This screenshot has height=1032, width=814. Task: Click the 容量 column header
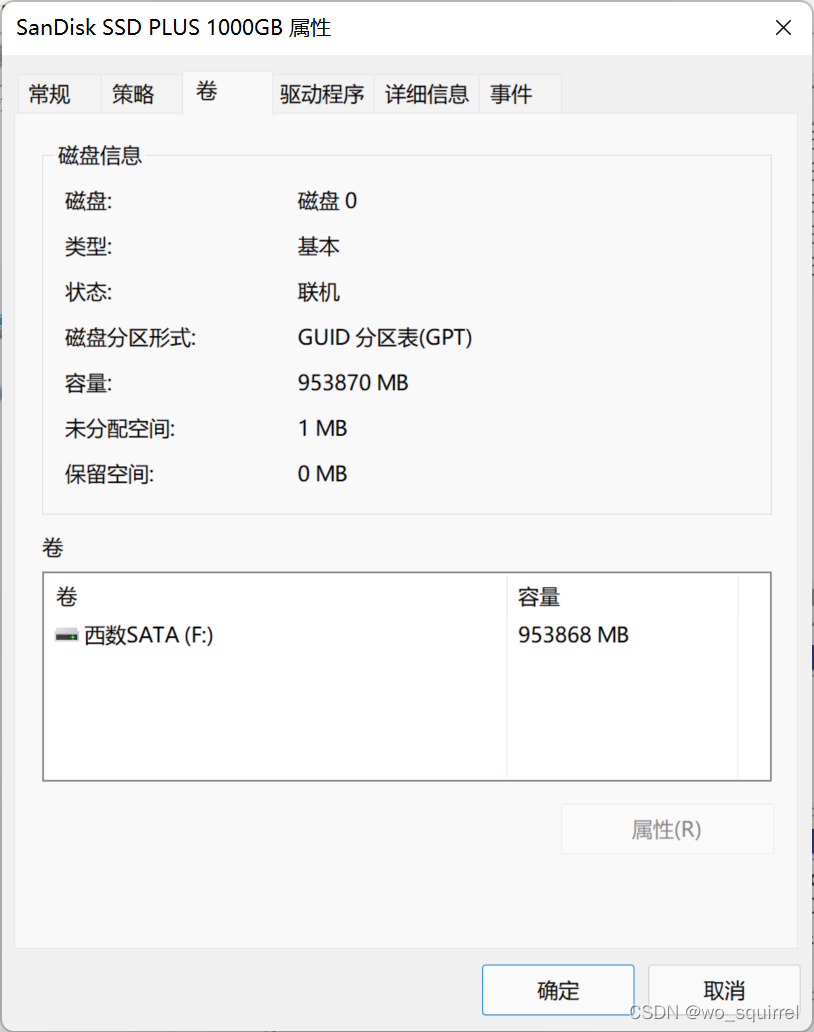pos(539,598)
